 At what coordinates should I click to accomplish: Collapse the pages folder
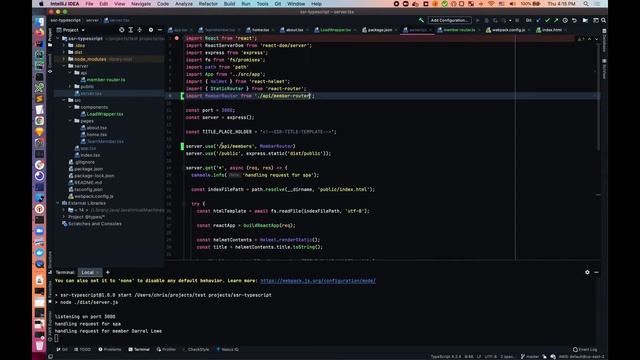70,121
